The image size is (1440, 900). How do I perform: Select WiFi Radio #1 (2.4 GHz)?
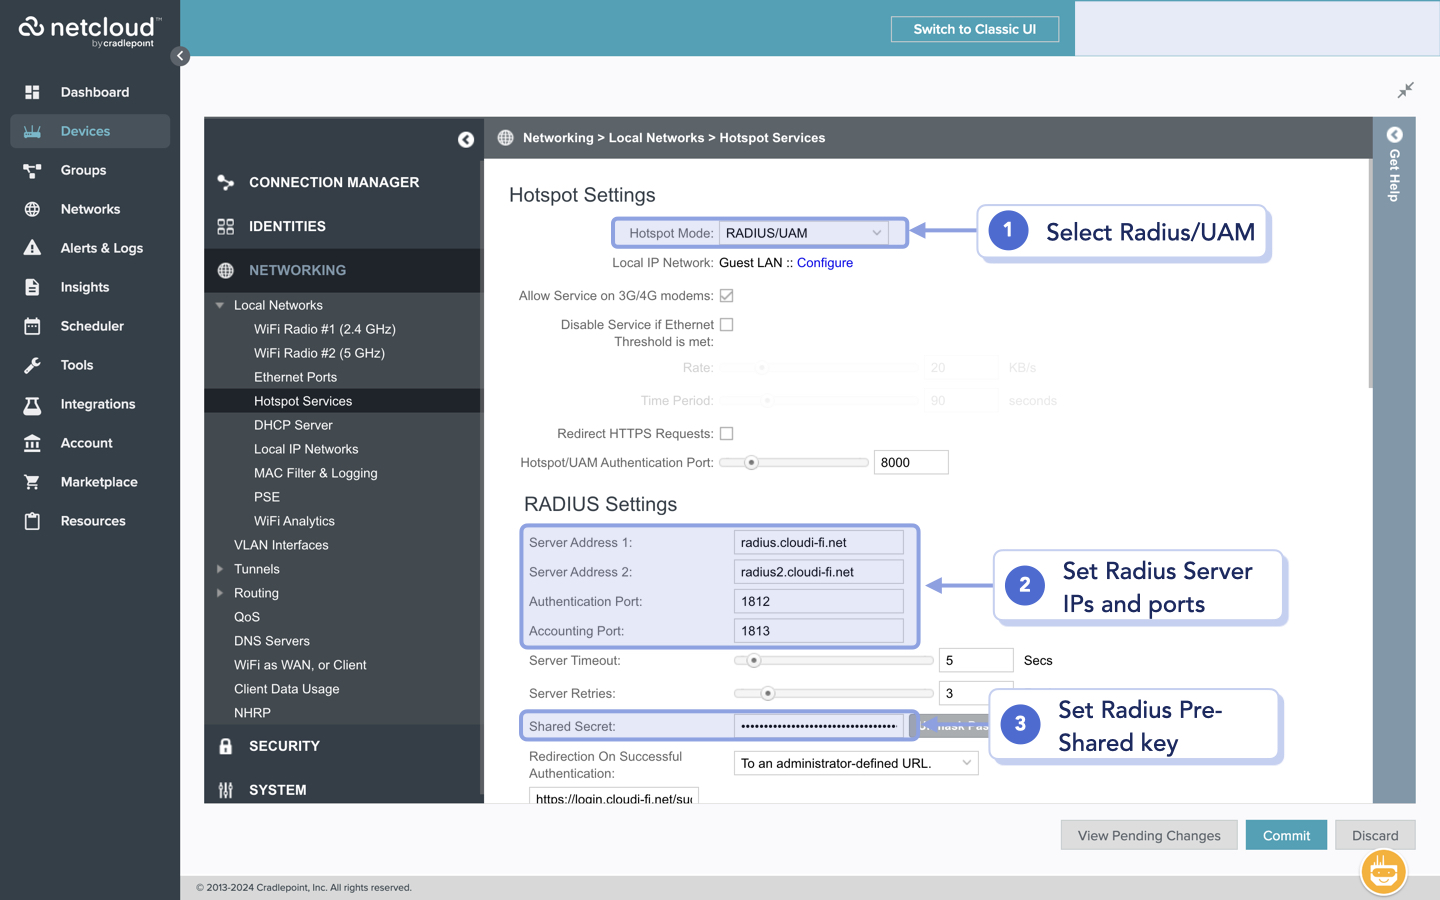[325, 329]
